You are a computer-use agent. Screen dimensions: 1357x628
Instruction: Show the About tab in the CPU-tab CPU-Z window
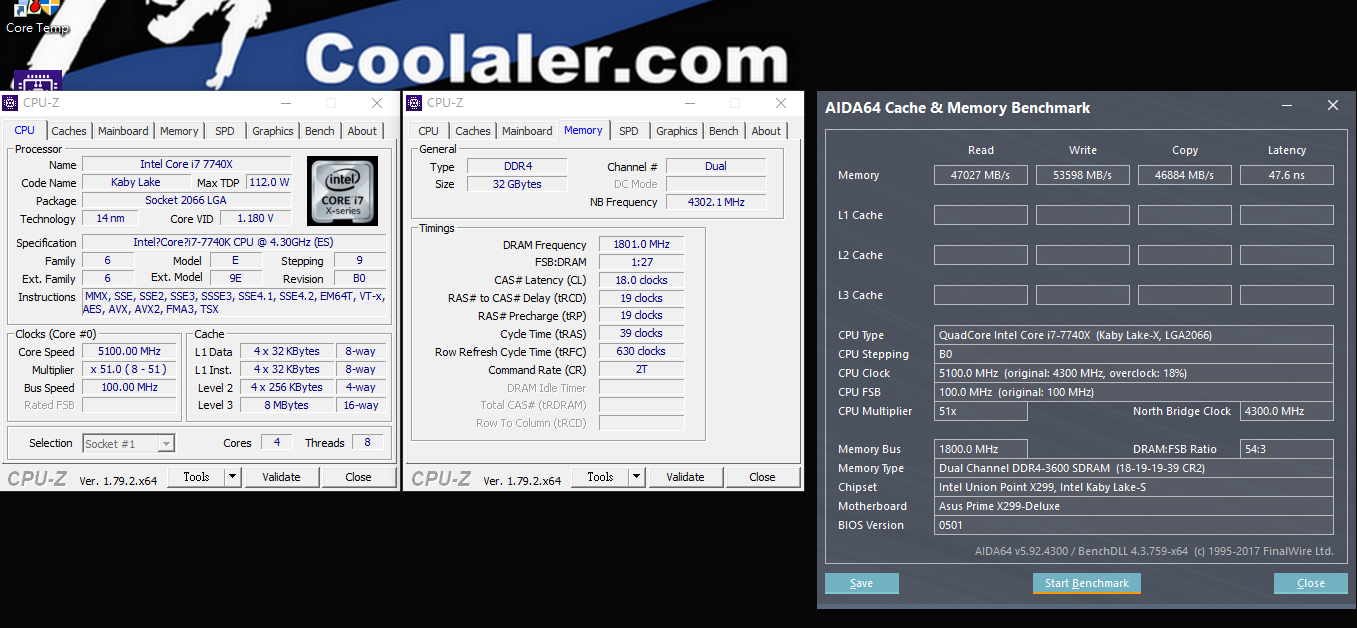point(362,131)
